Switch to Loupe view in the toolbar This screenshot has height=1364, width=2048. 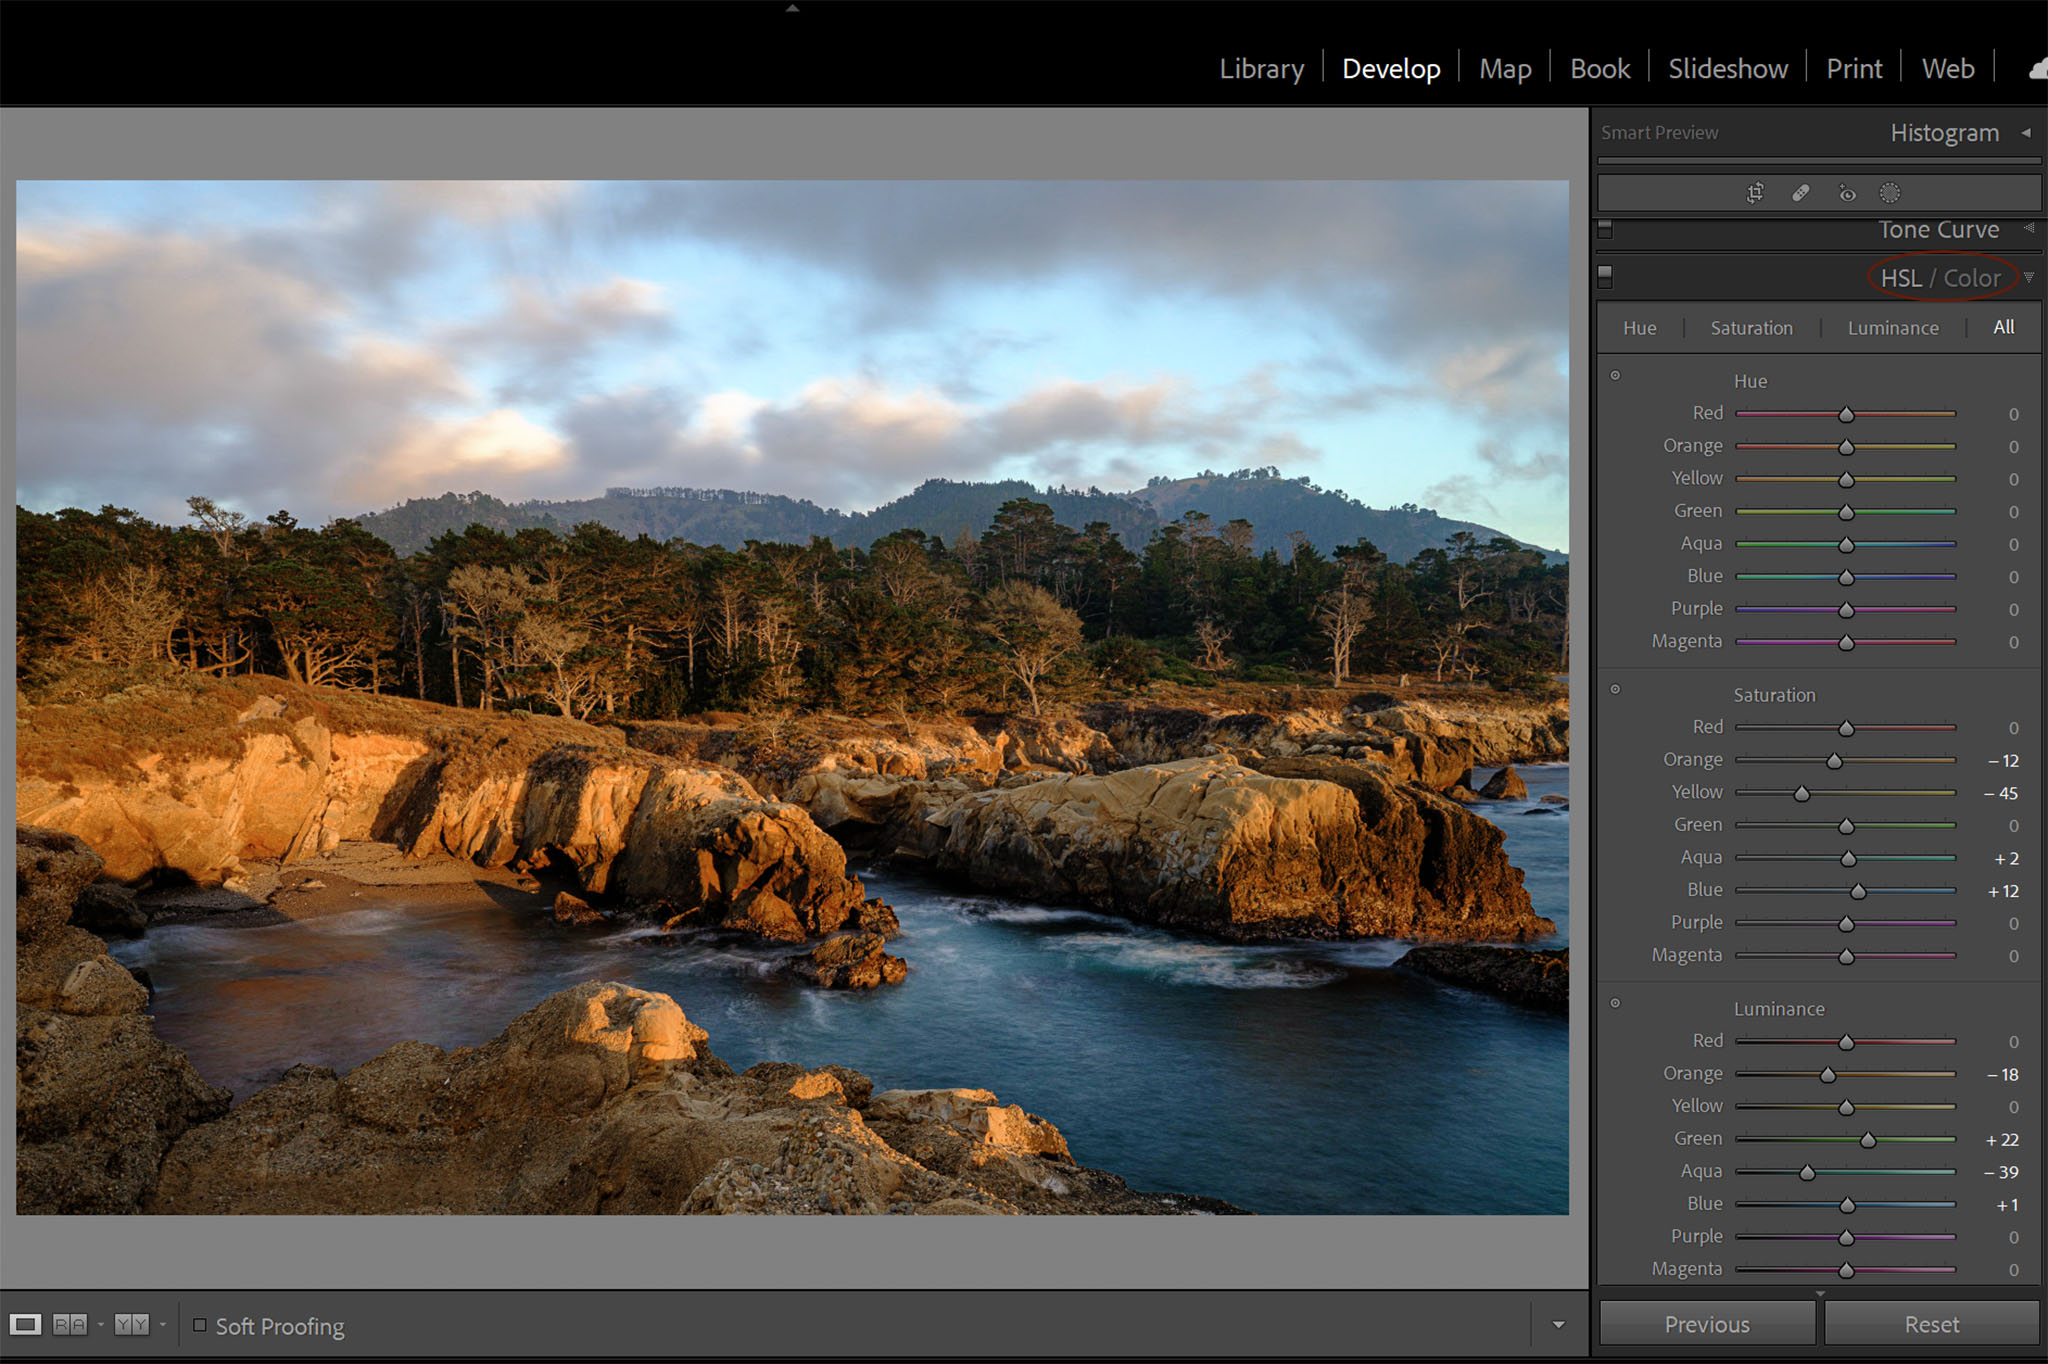click(25, 1325)
